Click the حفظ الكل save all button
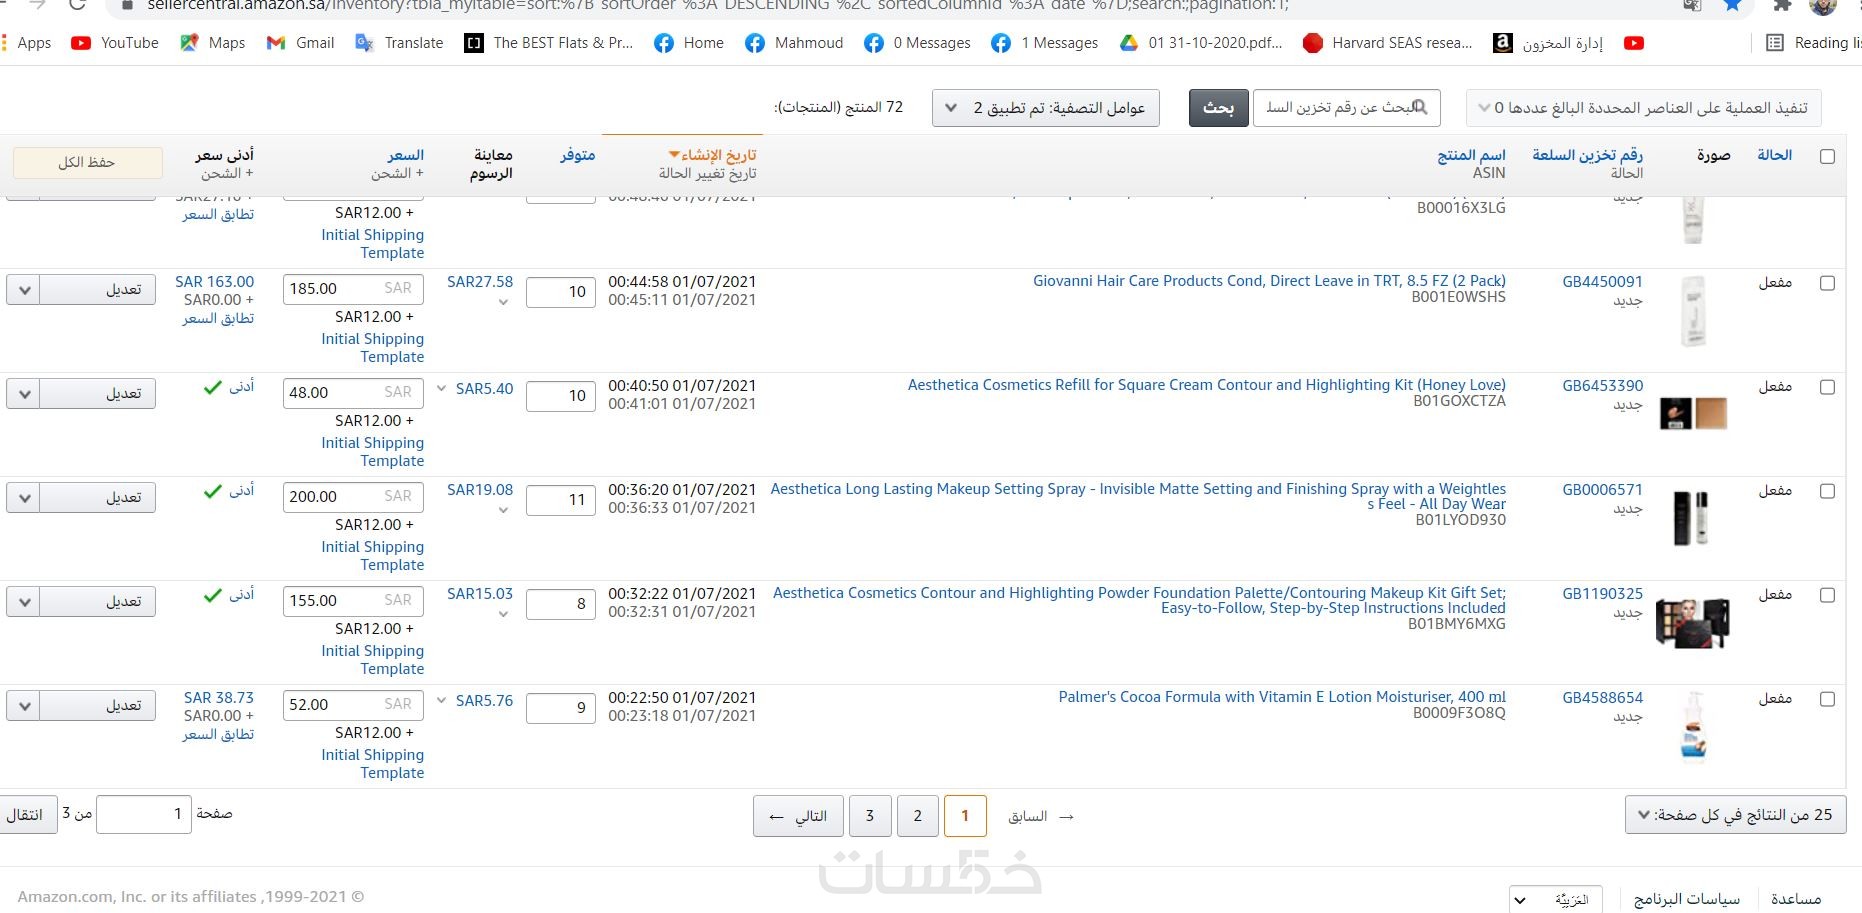 (x=87, y=162)
